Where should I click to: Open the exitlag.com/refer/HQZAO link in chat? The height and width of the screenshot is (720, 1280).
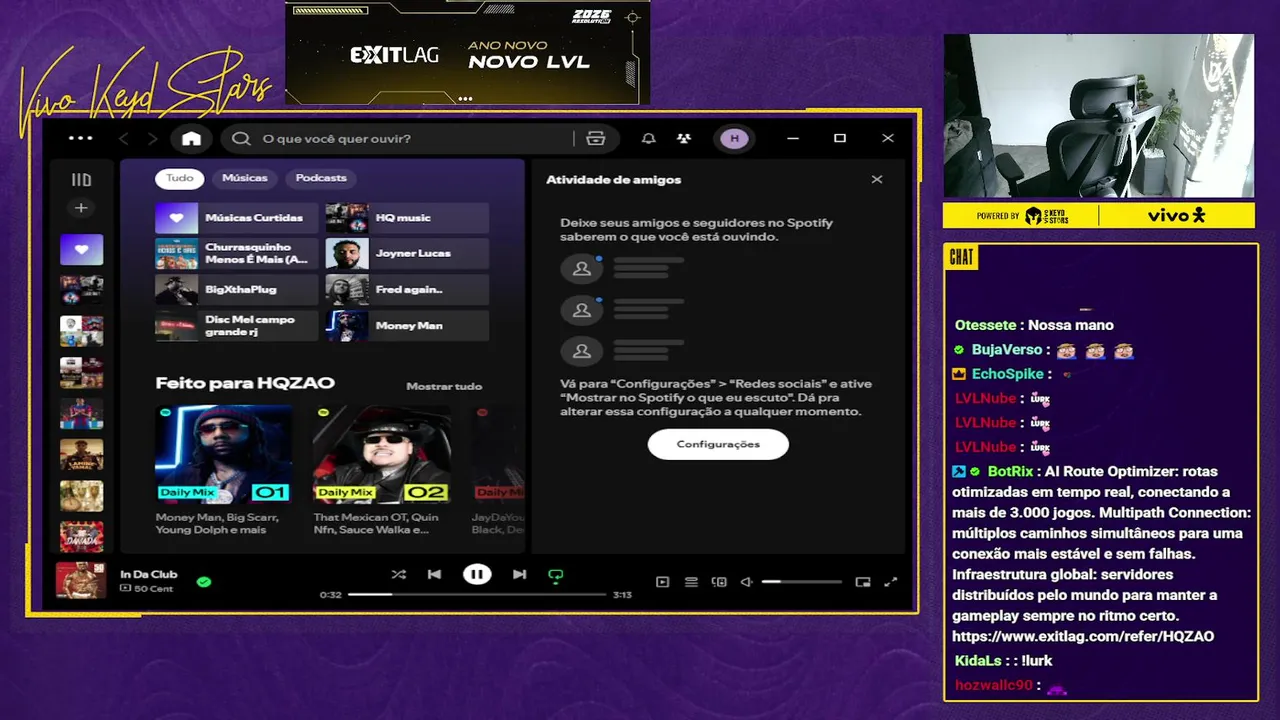point(1083,636)
